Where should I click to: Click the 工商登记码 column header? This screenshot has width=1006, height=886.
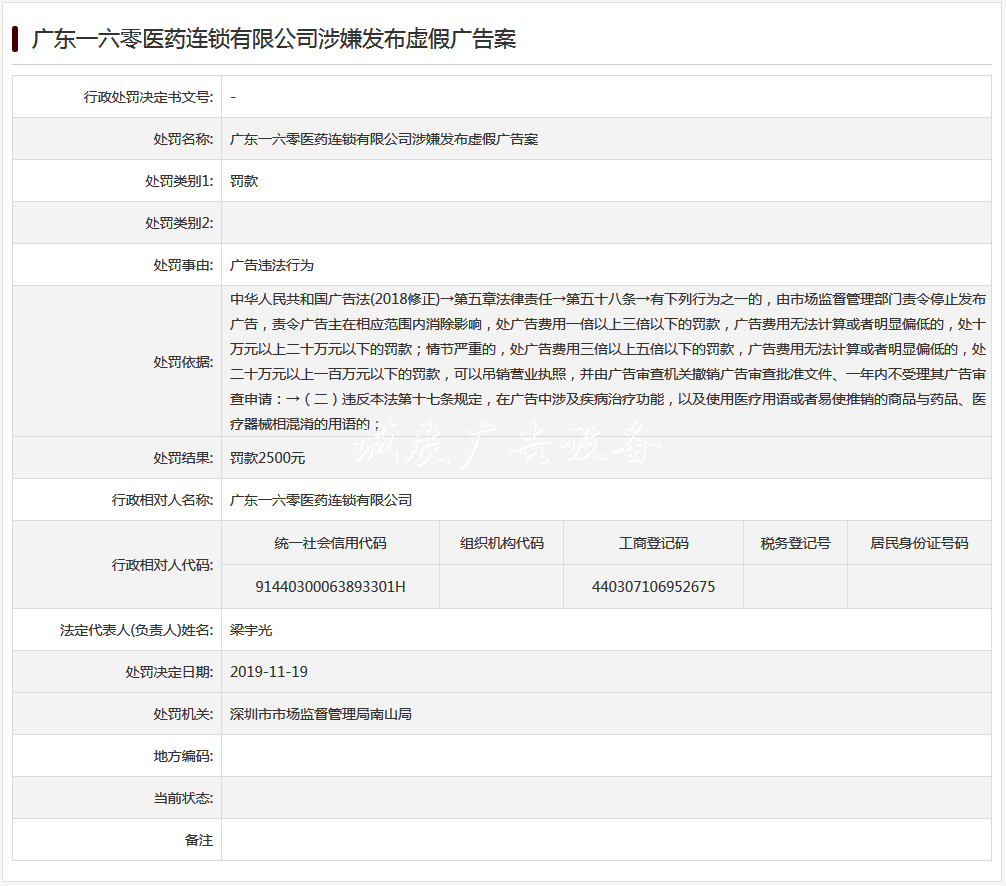tap(653, 543)
